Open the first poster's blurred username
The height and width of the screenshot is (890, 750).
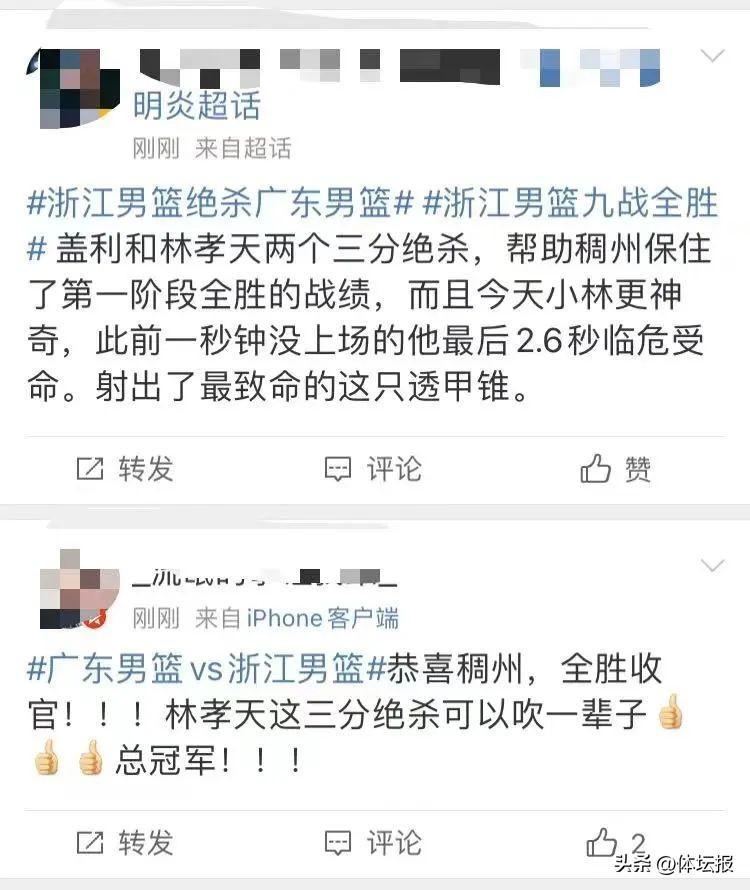coord(400,68)
